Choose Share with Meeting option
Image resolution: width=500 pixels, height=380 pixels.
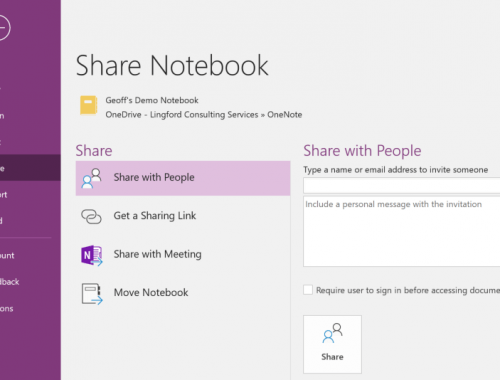183,255
